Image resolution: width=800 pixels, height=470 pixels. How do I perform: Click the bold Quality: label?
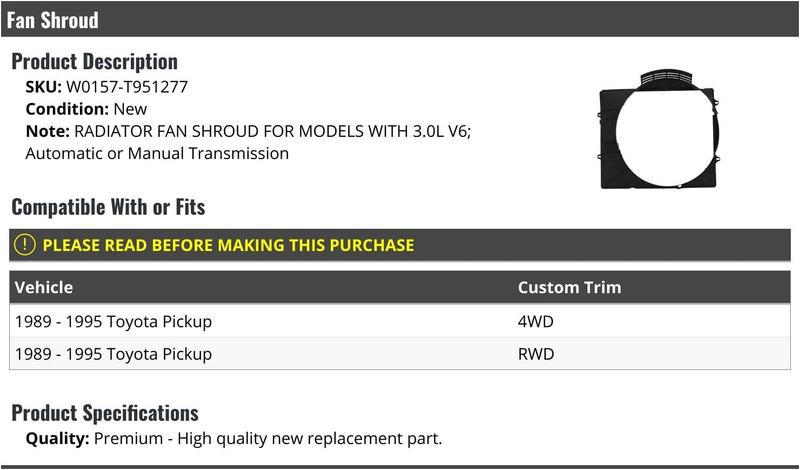click(57, 438)
